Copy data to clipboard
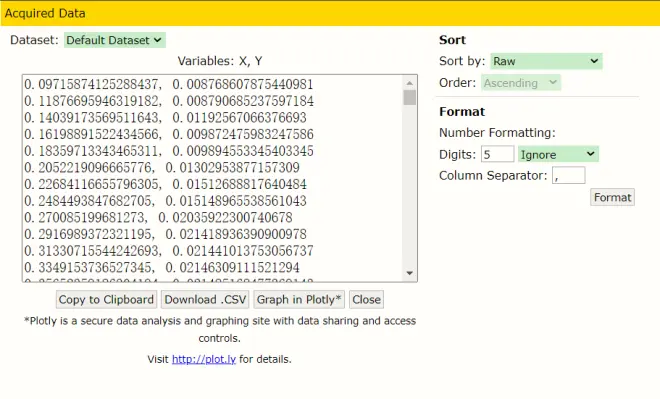Image resolution: width=660 pixels, height=399 pixels. (x=106, y=300)
